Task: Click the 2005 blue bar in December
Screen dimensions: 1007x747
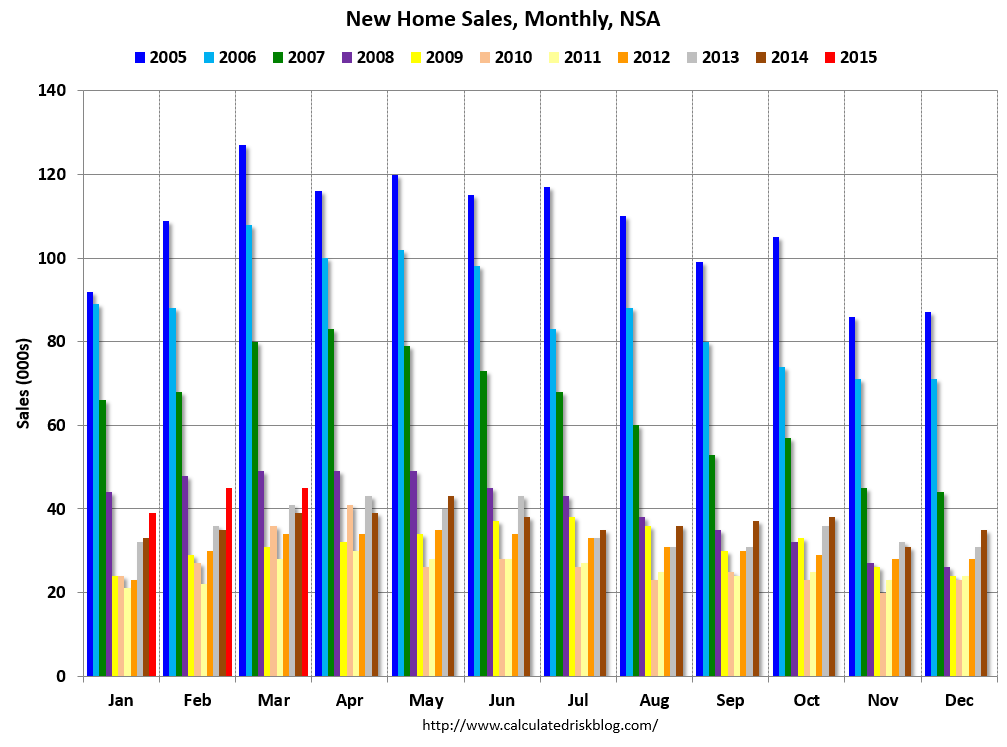Action: point(928,494)
